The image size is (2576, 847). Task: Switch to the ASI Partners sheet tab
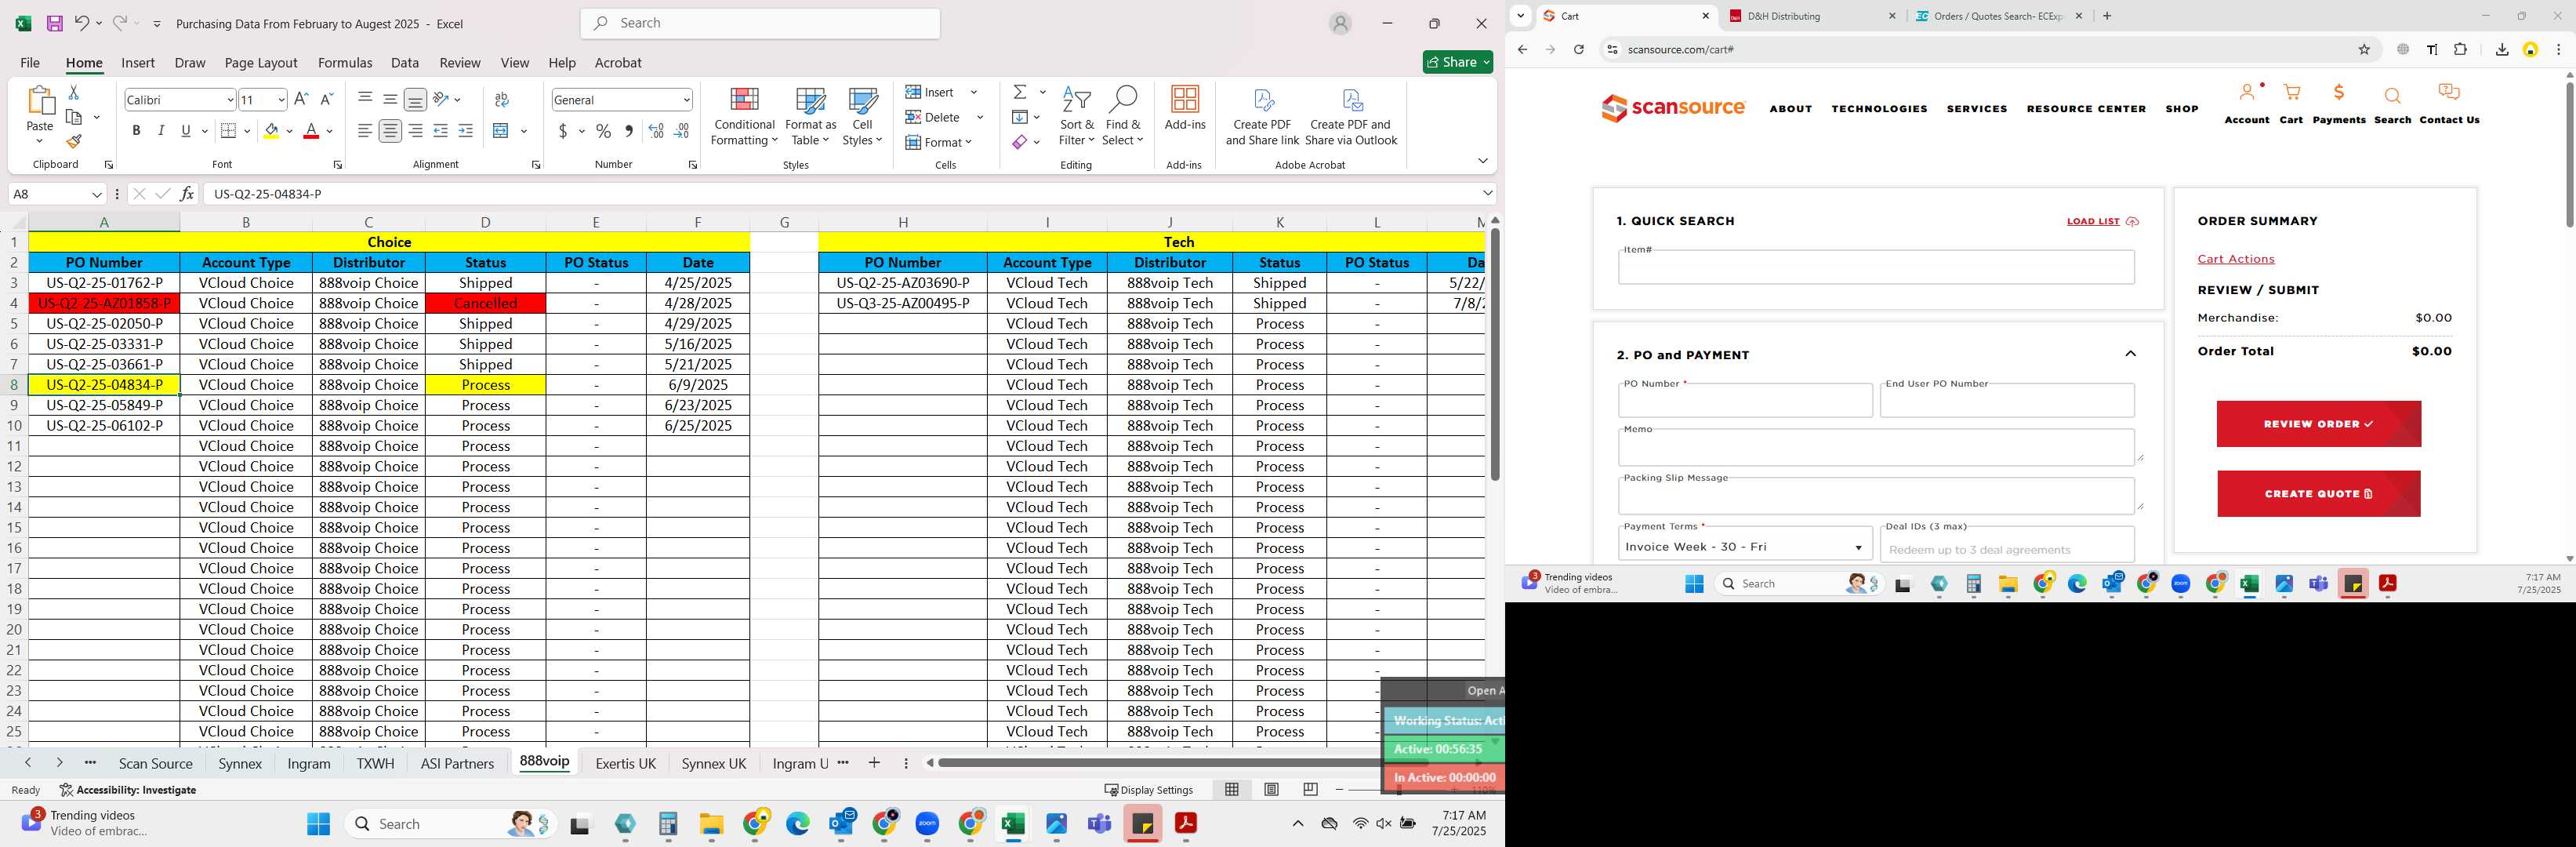[457, 764]
